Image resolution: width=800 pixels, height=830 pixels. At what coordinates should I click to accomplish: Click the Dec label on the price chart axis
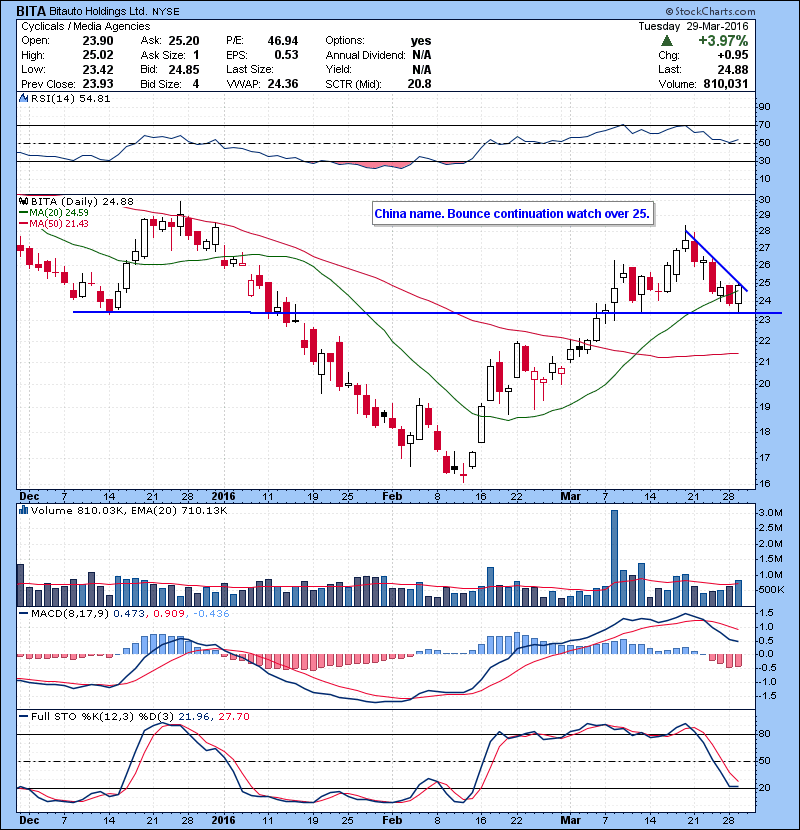point(29,497)
